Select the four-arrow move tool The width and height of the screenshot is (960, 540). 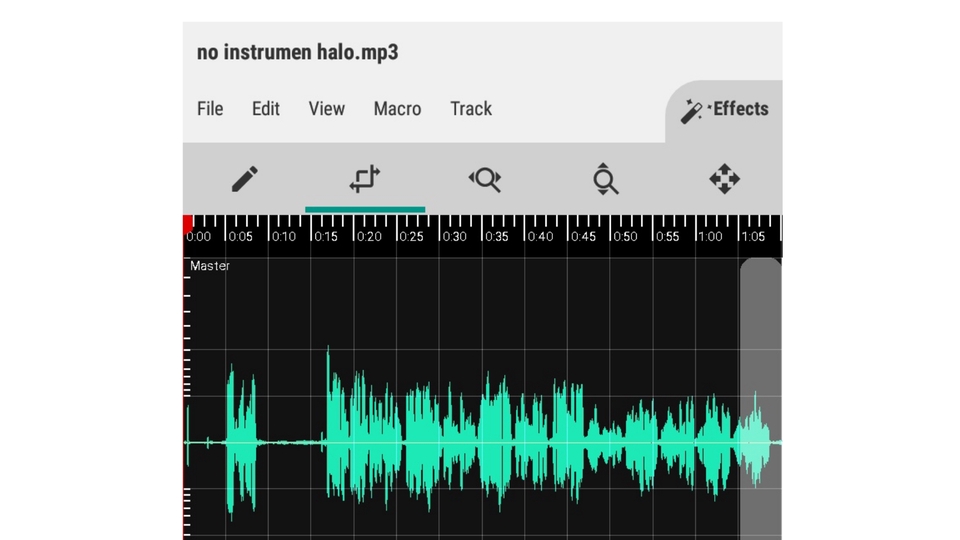click(724, 179)
